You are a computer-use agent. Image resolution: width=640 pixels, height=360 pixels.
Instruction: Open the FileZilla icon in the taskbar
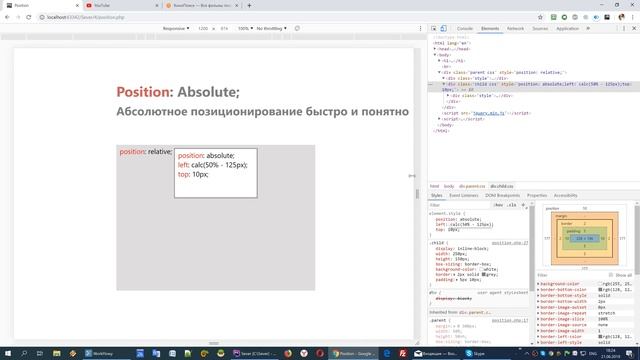click(402, 353)
